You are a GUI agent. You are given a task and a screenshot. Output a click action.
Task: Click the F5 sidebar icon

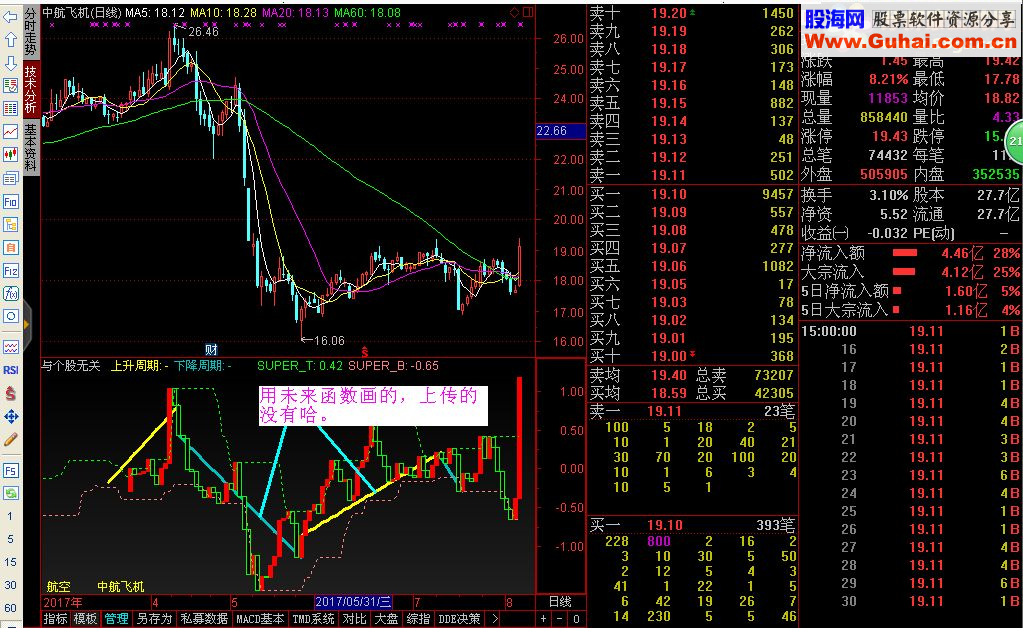[x=10, y=471]
